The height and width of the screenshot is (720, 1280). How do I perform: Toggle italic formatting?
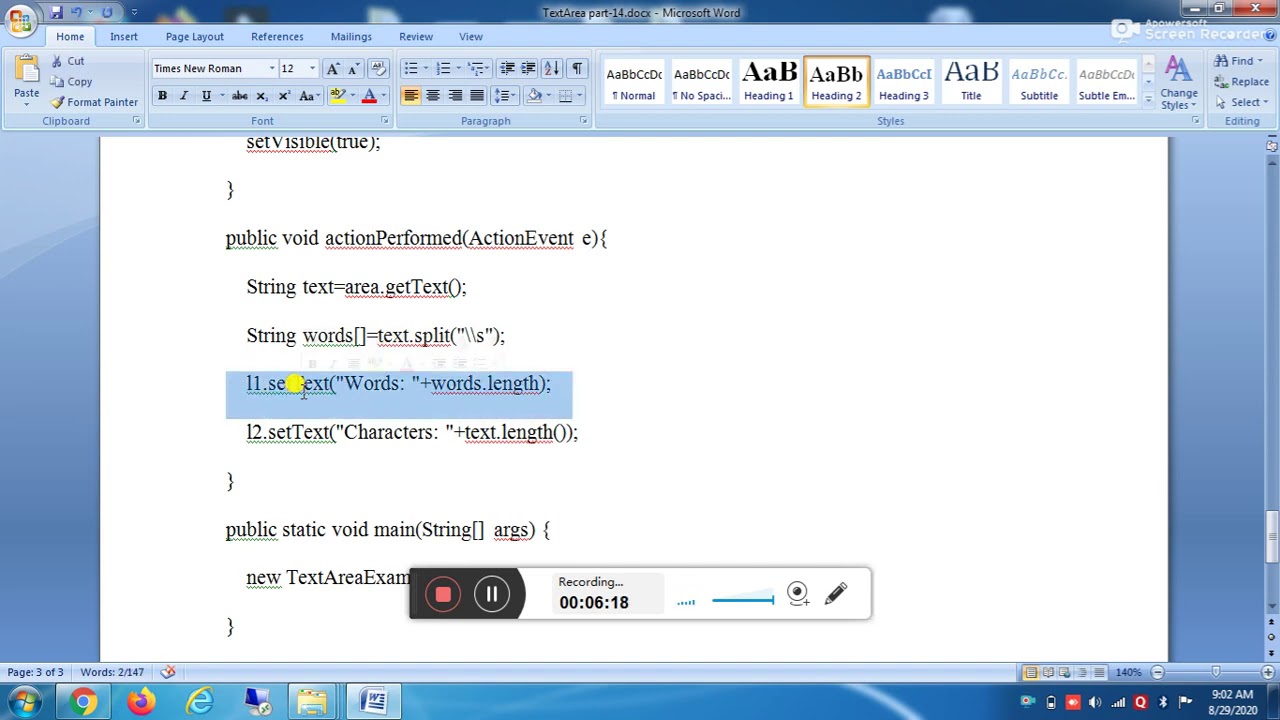coord(184,96)
